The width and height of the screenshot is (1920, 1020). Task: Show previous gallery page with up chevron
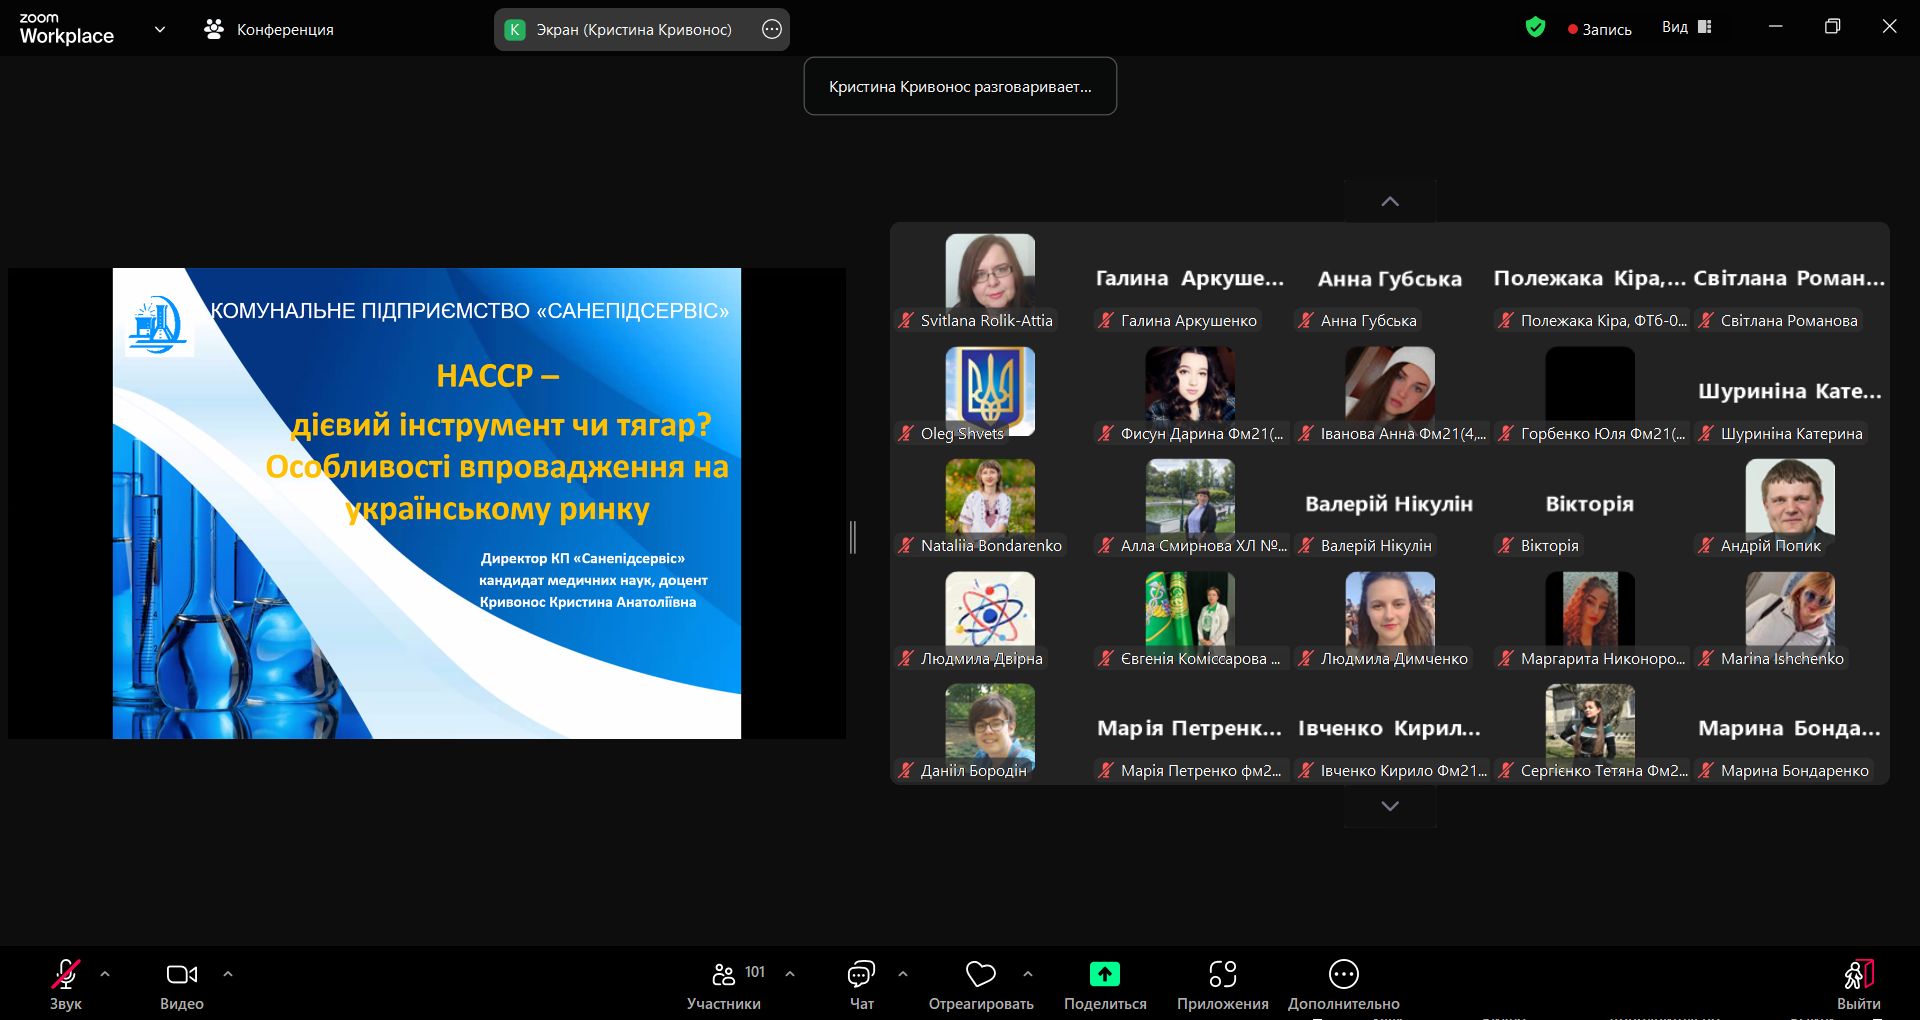click(1390, 201)
